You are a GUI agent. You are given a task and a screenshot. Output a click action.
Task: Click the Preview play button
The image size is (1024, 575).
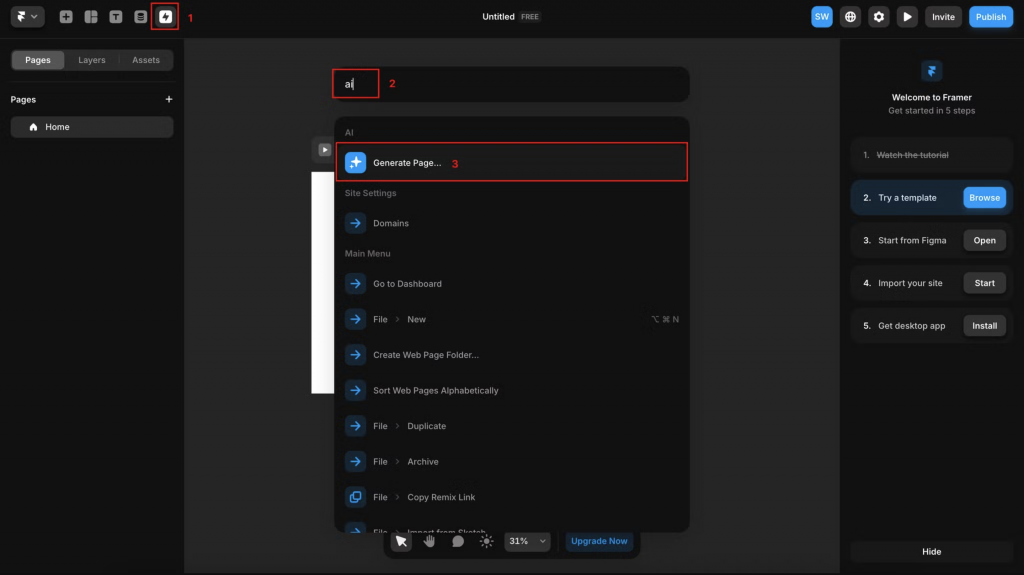click(907, 17)
